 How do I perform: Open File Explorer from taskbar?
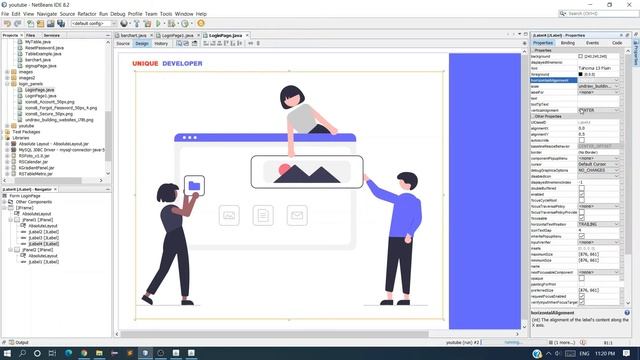99,353
